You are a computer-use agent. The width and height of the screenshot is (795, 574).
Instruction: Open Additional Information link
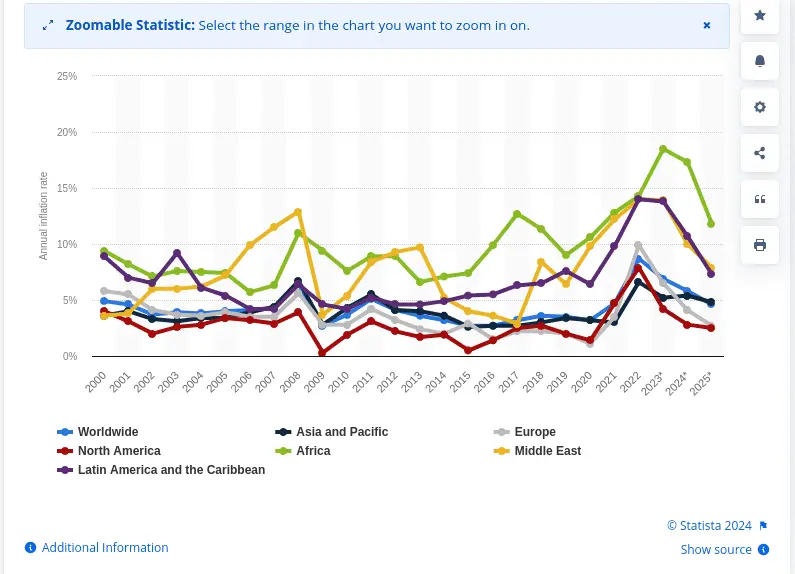point(104,548)
